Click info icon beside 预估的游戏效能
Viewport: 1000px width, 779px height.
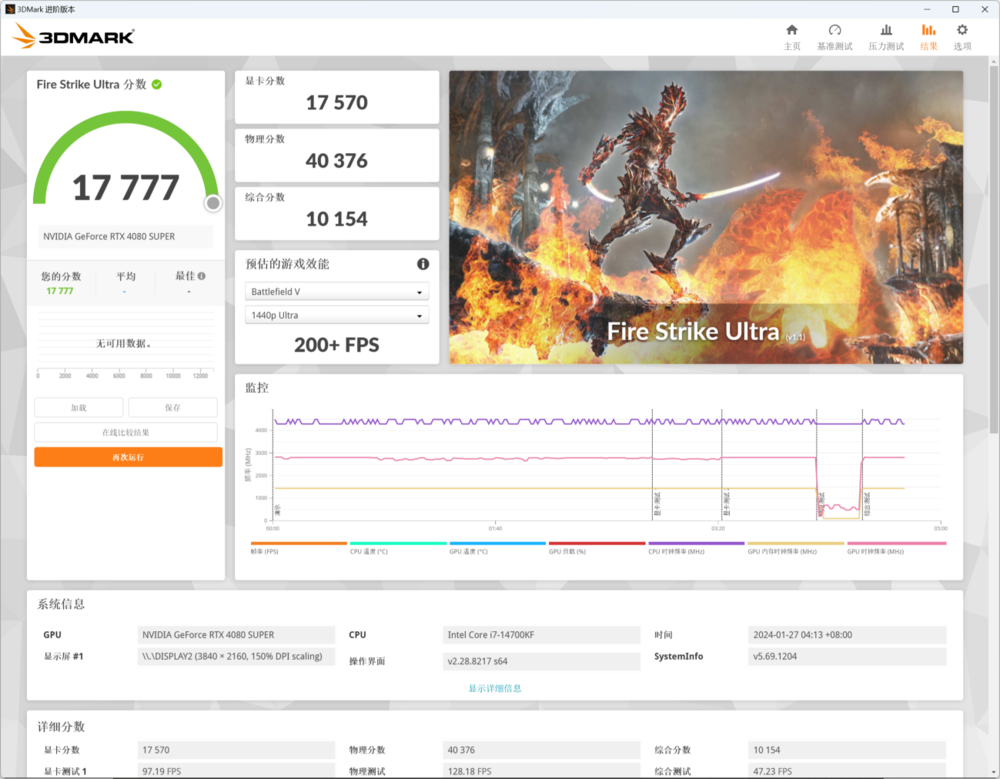click(x=423, y=264)
